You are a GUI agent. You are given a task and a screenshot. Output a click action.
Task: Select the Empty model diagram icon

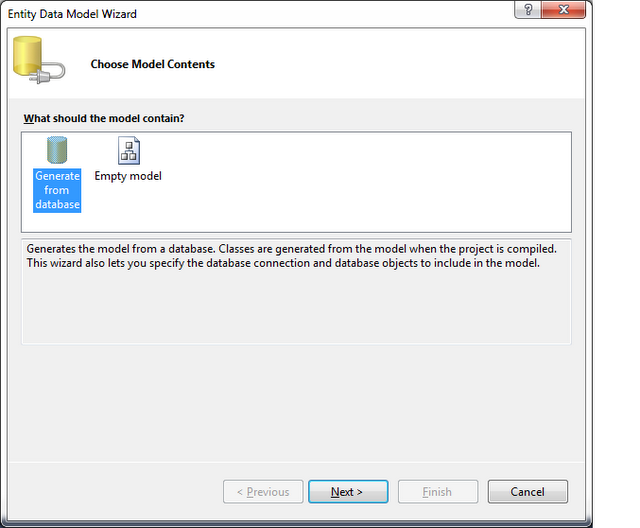point(129,151)
